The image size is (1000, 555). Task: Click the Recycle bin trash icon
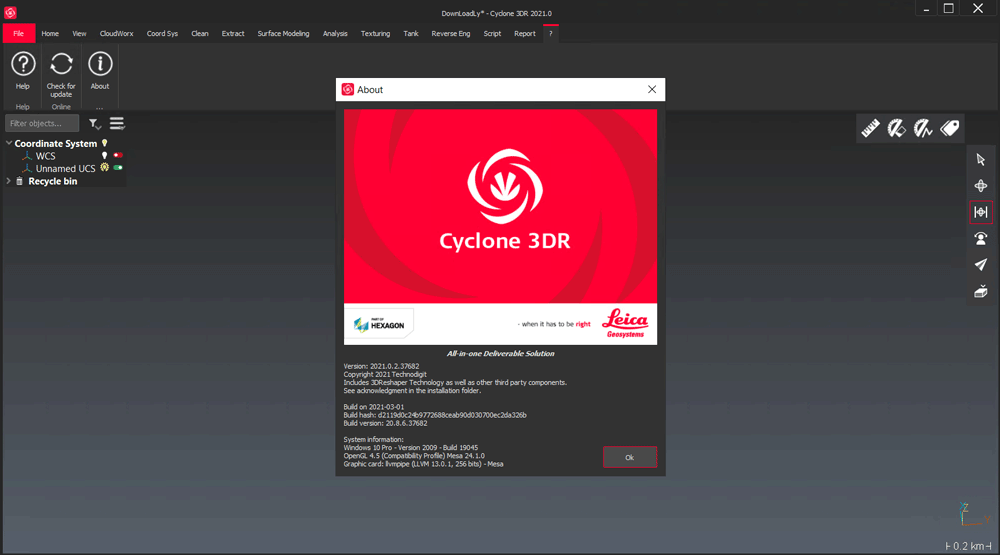(20, 181)
